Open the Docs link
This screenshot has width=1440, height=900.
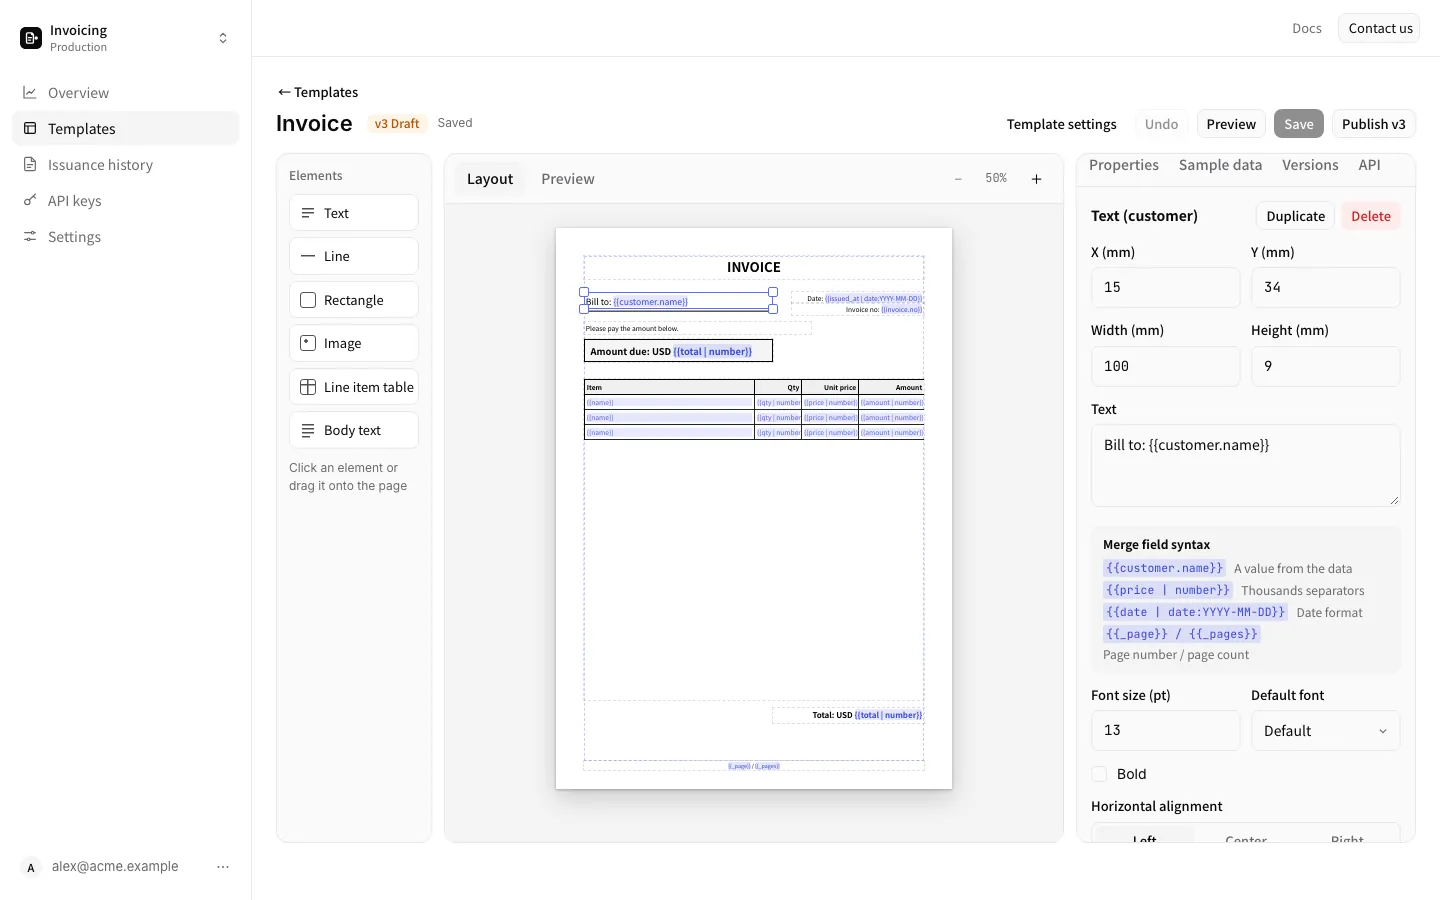point(1307,28)
